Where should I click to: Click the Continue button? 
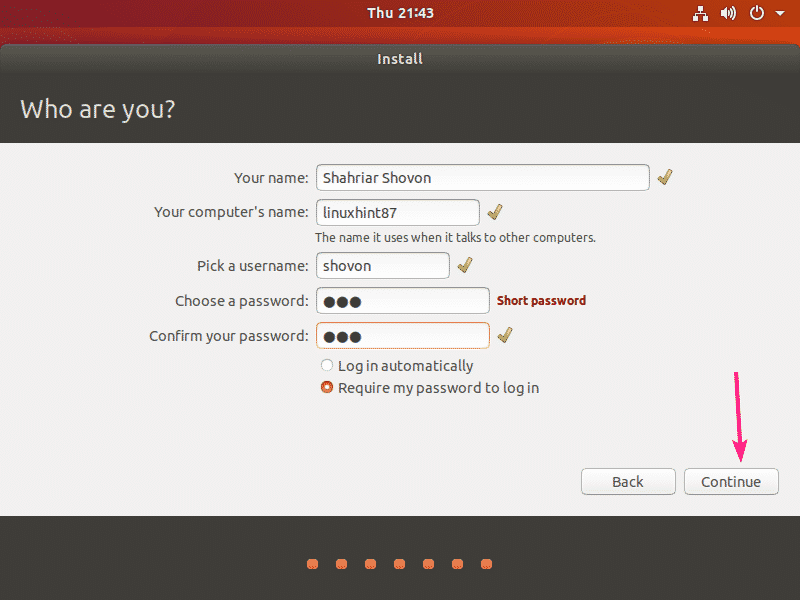731,482
